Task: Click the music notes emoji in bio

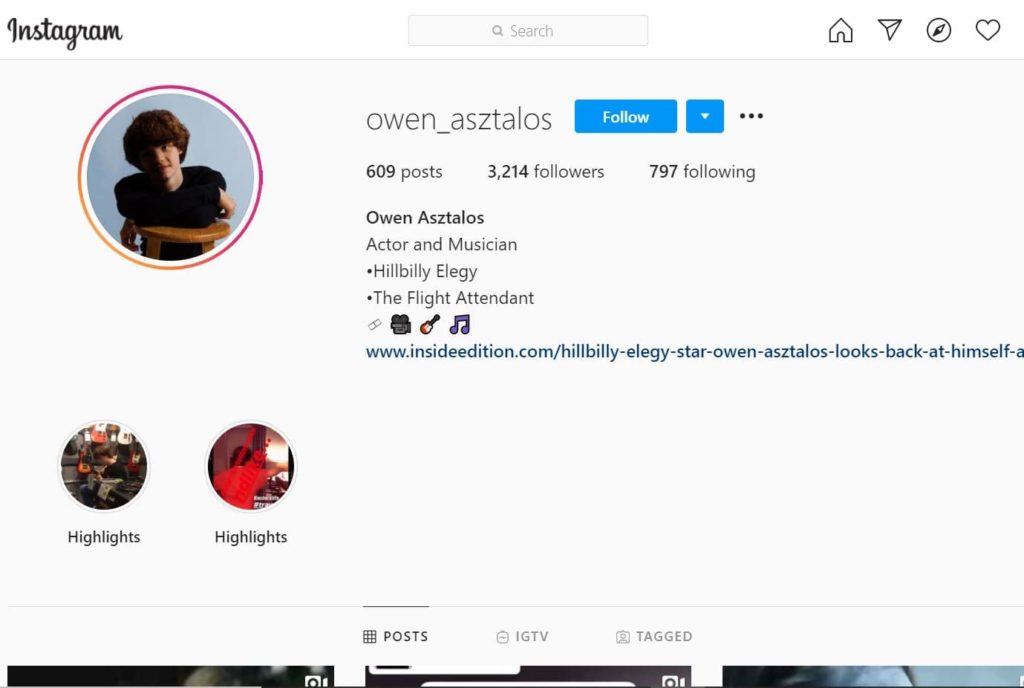Action: click(x=460, y=324)
